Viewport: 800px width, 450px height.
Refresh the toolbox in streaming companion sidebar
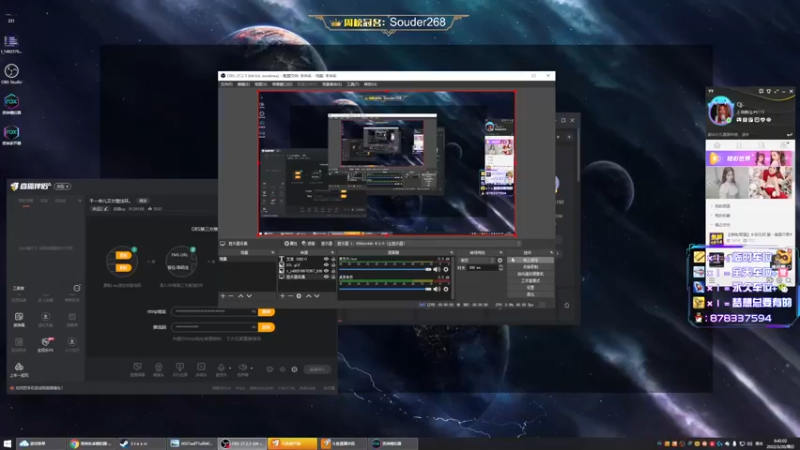click(77, 288)
